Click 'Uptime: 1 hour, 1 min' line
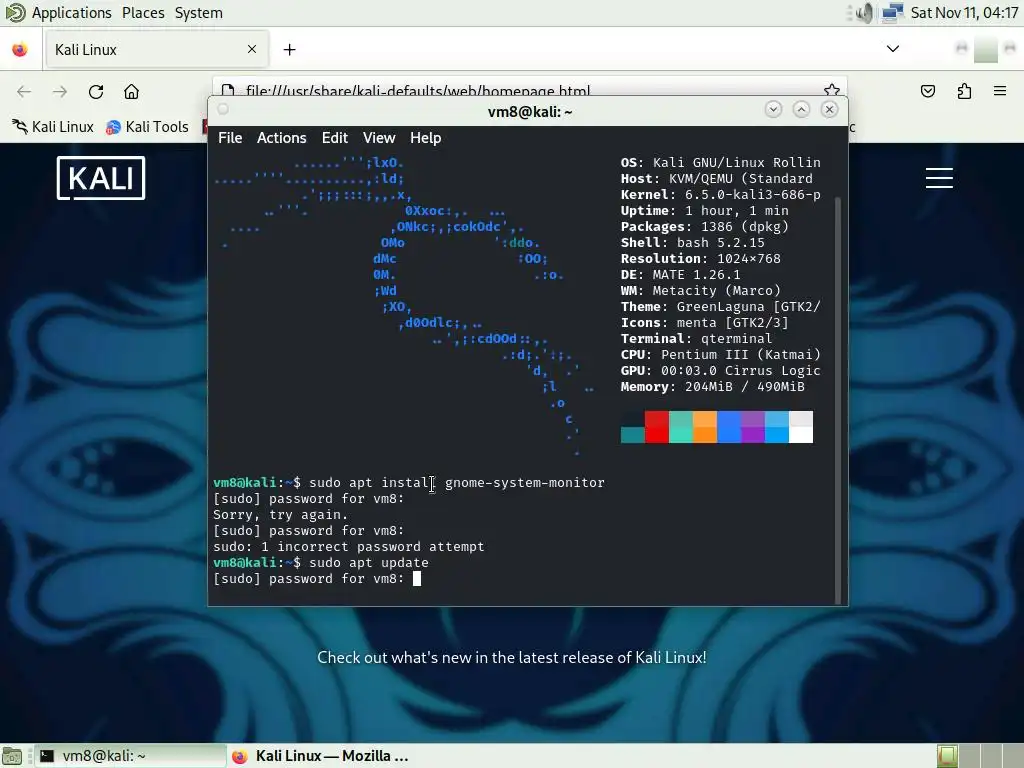1024x768 pixels. 705,210
